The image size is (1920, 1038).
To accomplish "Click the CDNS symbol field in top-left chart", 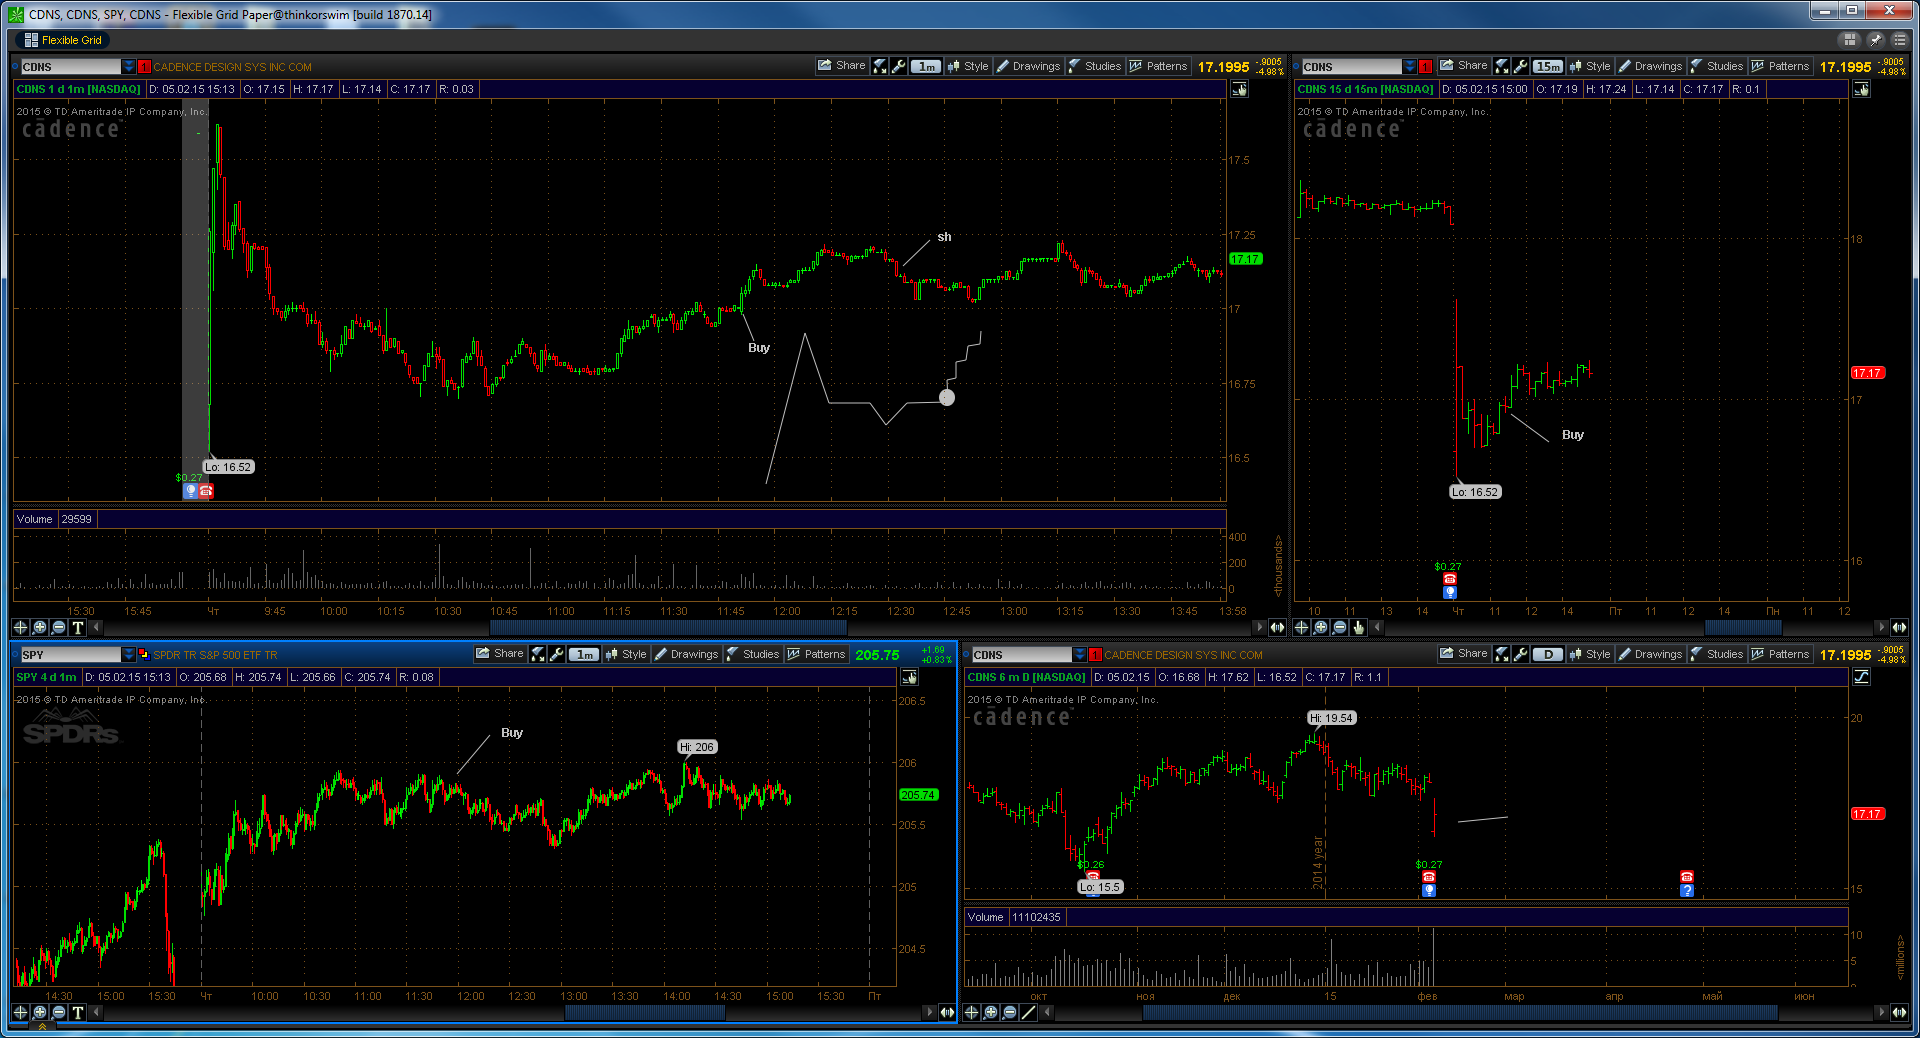I will (x=71, y=67).
